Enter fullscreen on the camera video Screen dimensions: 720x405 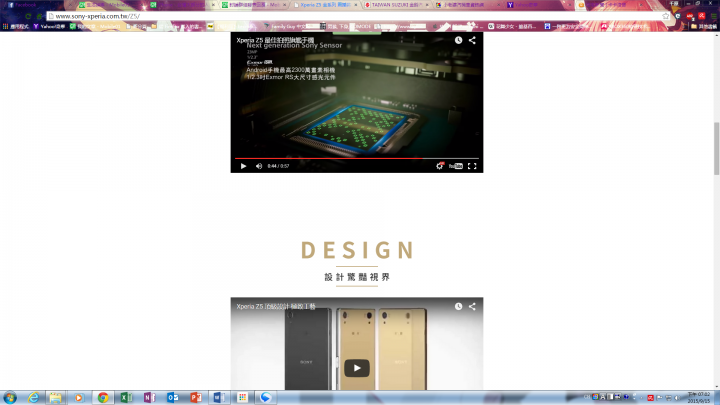[472, 166]
